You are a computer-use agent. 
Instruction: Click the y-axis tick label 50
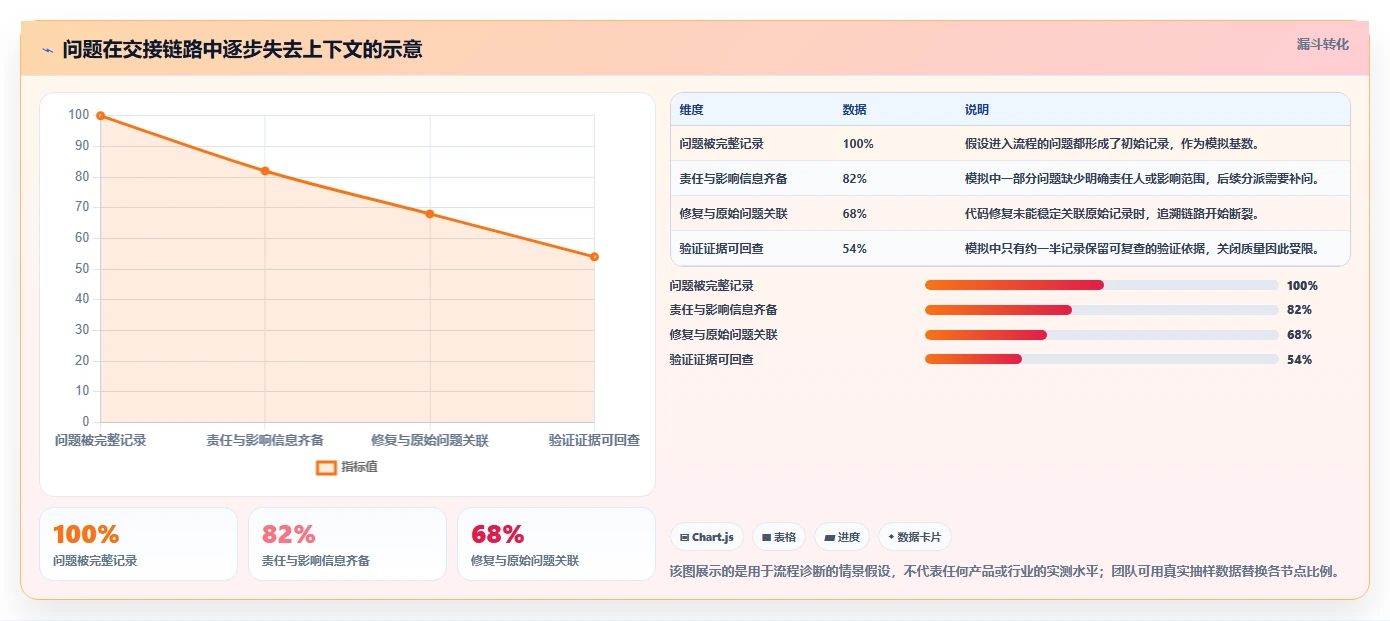(x=82, y=269)
